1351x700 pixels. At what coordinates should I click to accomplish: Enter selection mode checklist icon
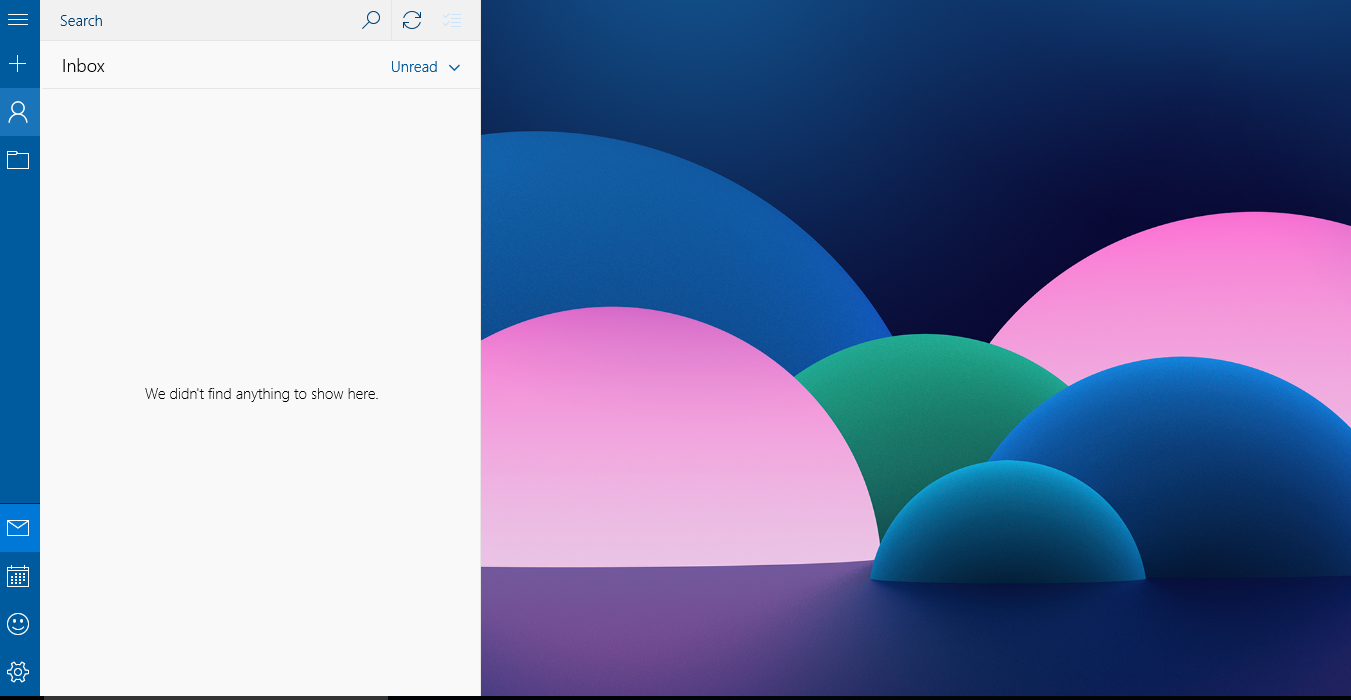(452, 20)
